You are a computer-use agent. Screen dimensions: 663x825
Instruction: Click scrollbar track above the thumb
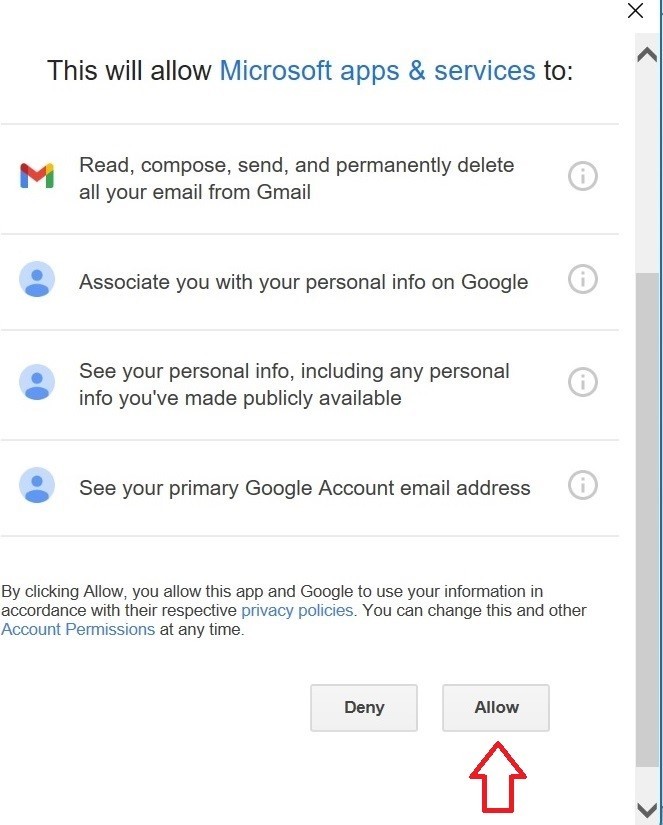[647, 168]
